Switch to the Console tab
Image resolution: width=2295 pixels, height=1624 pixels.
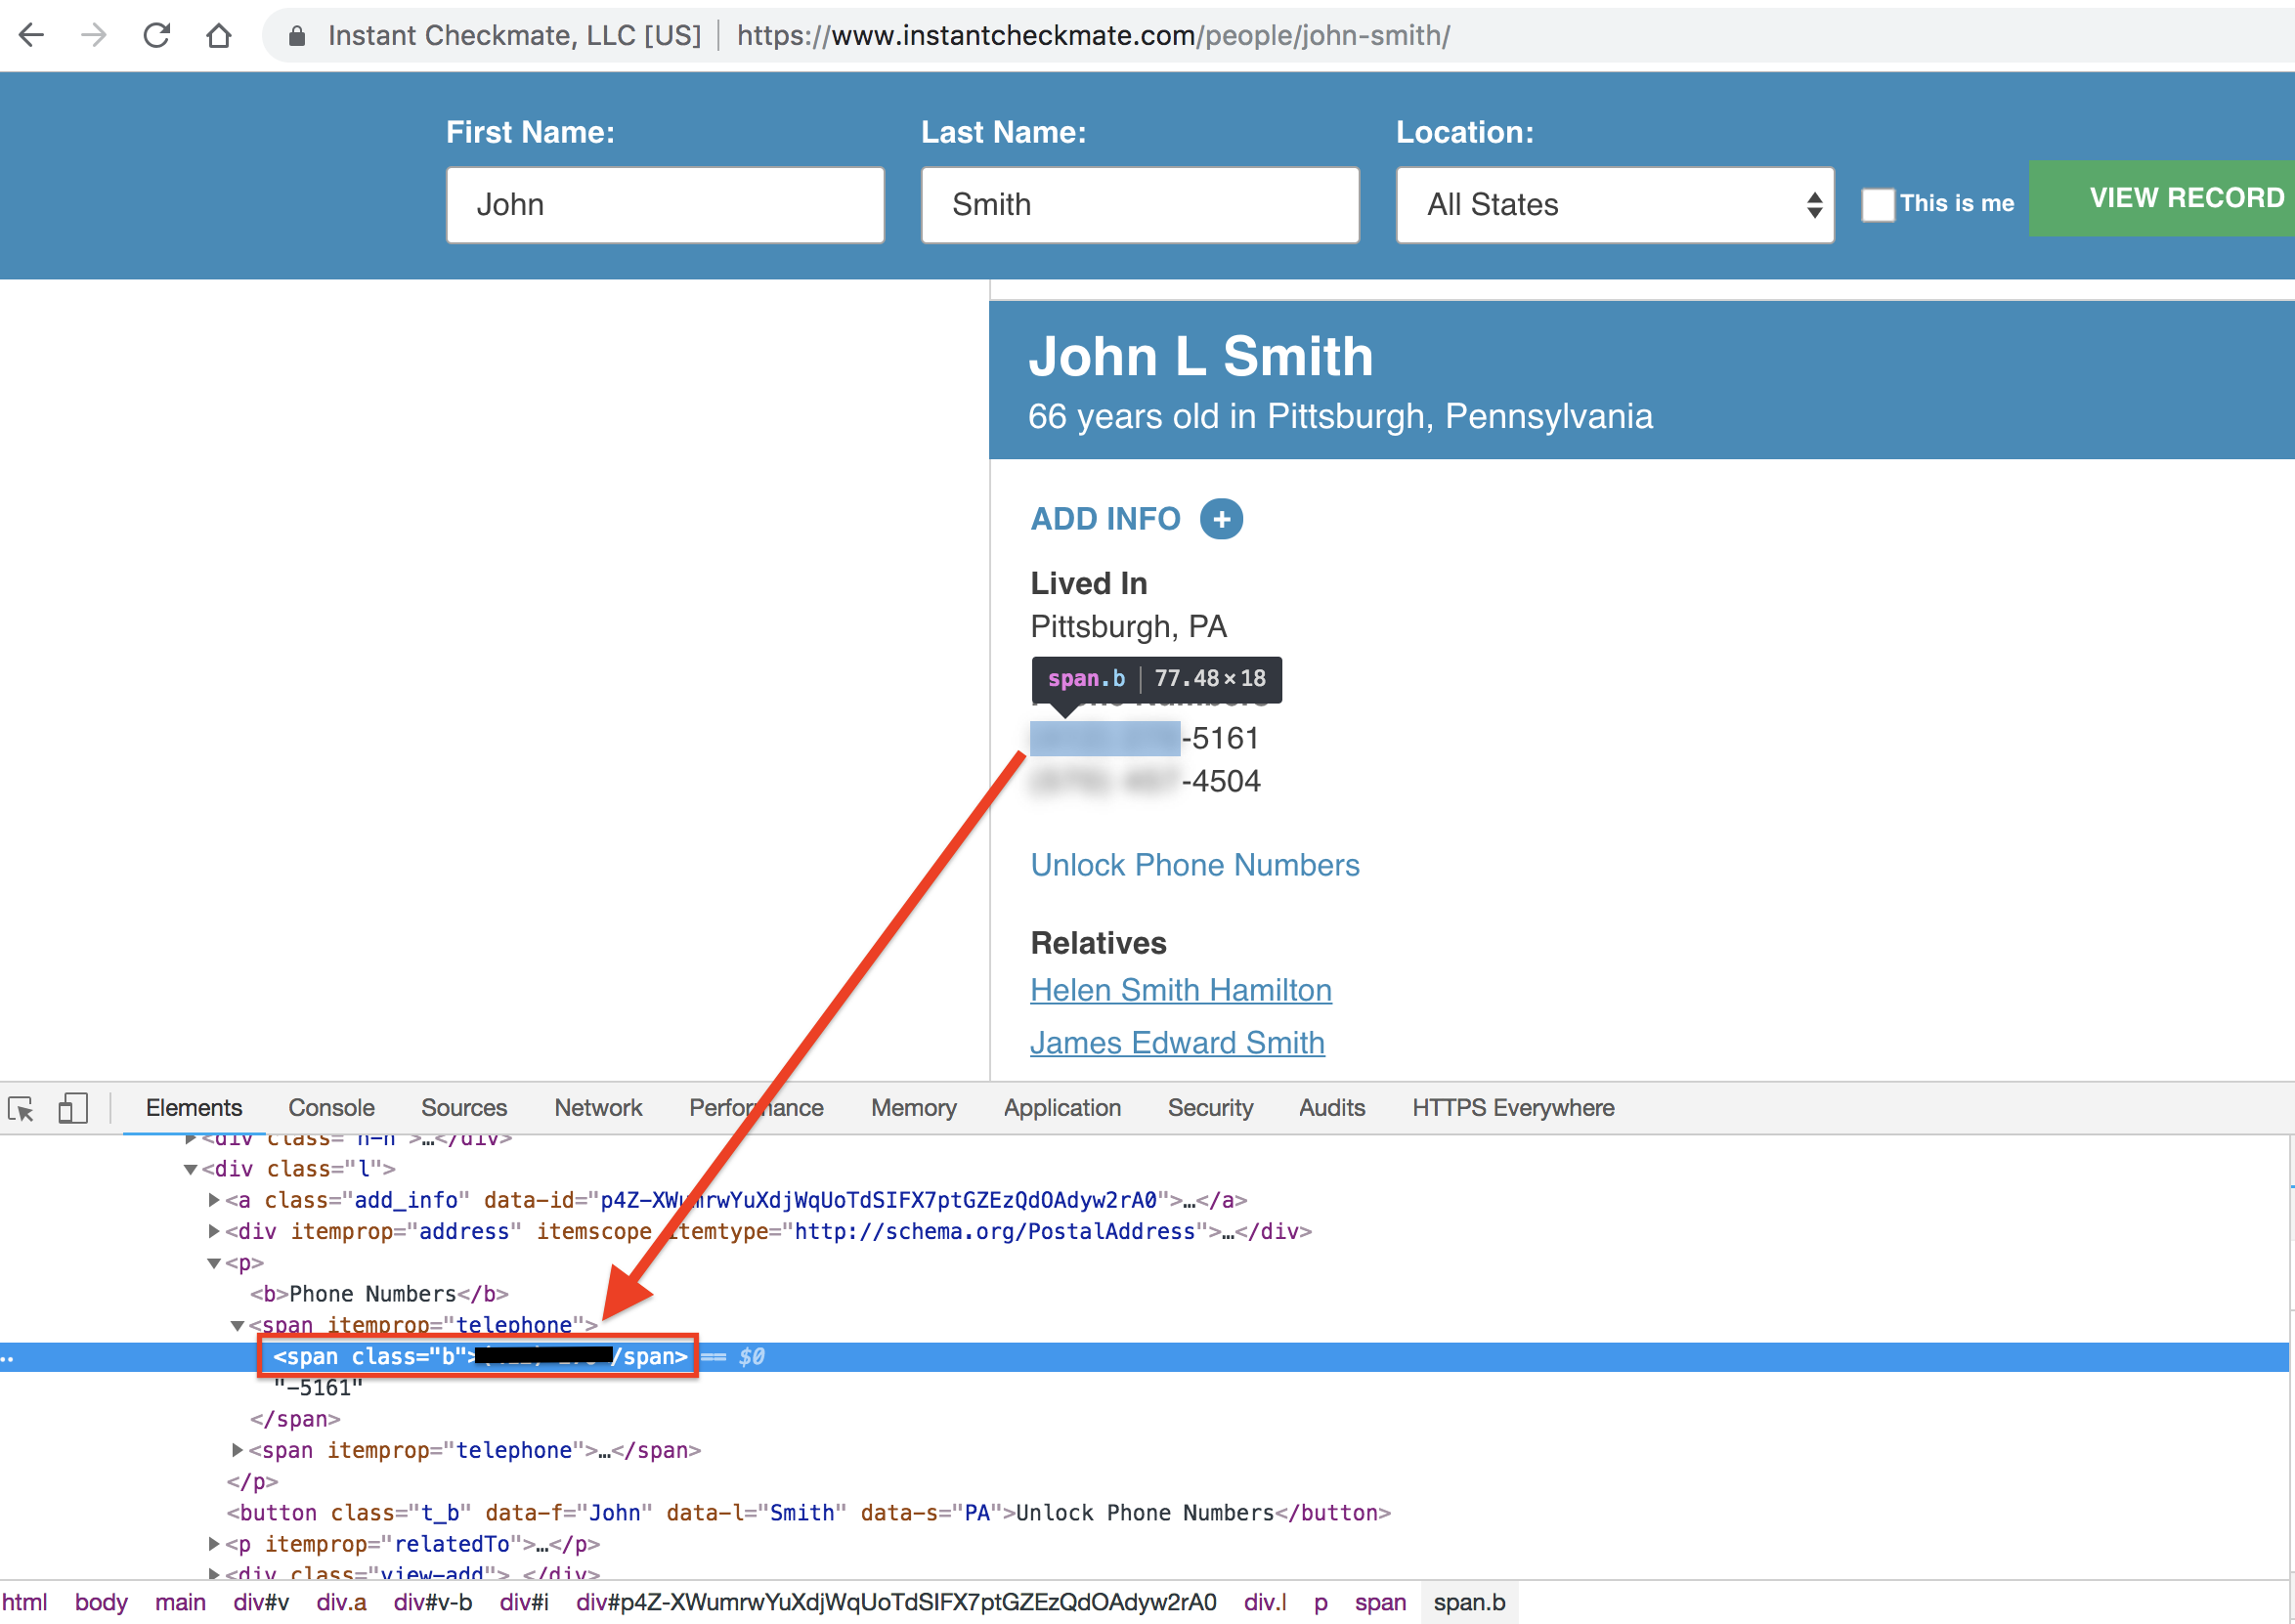(331, 1108)
